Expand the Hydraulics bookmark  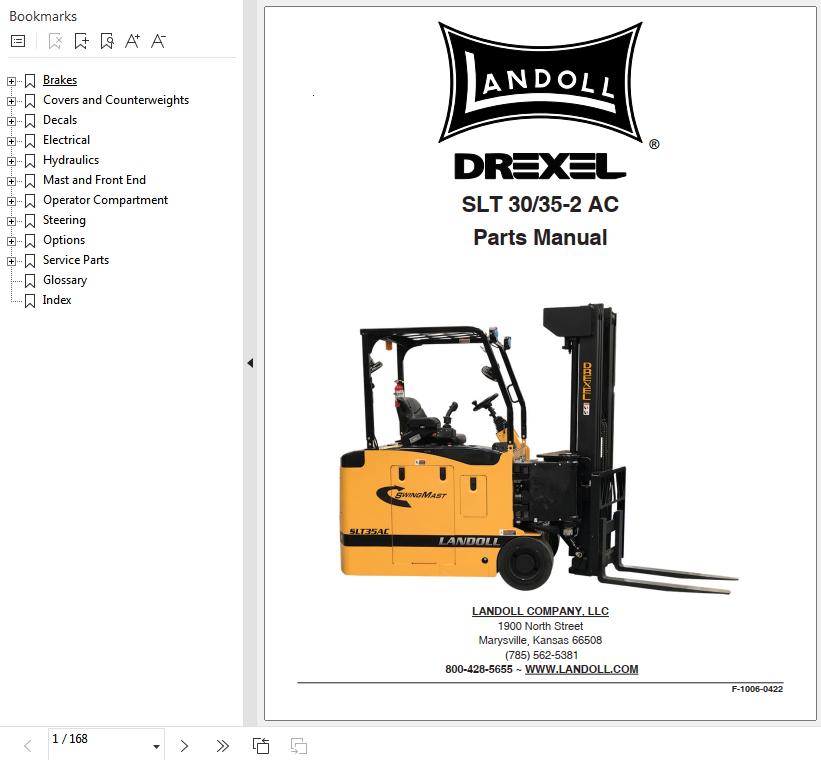11,161
